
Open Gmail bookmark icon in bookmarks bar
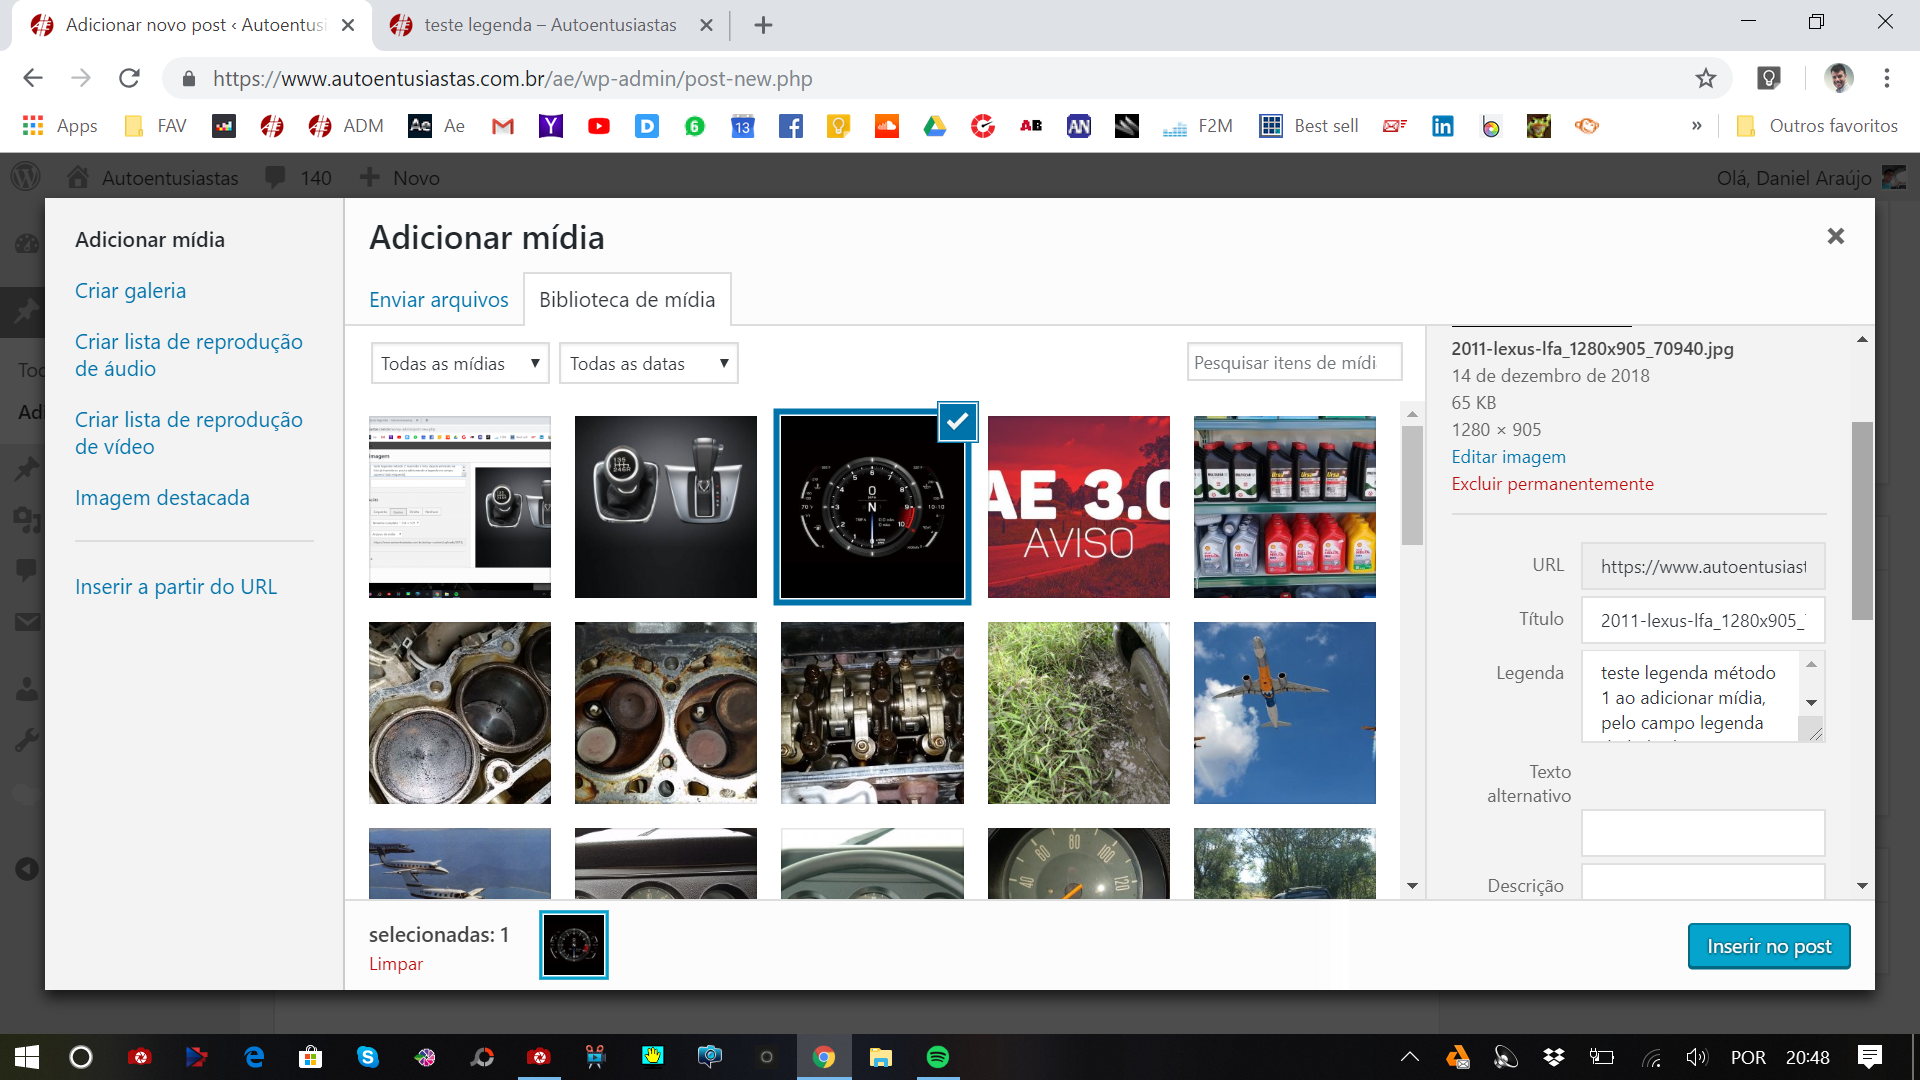pos(502,126)
